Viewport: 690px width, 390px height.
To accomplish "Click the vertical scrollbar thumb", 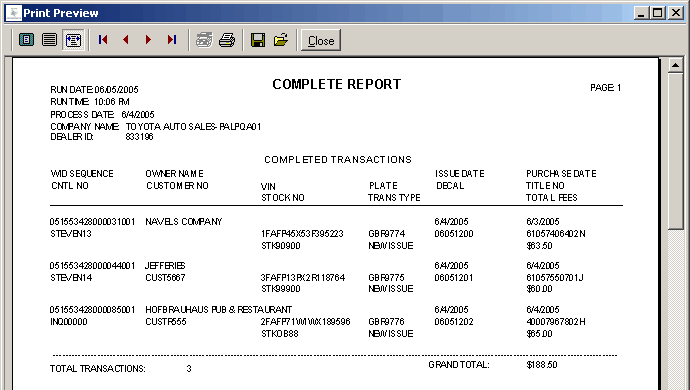I will [x=675, y=151].
